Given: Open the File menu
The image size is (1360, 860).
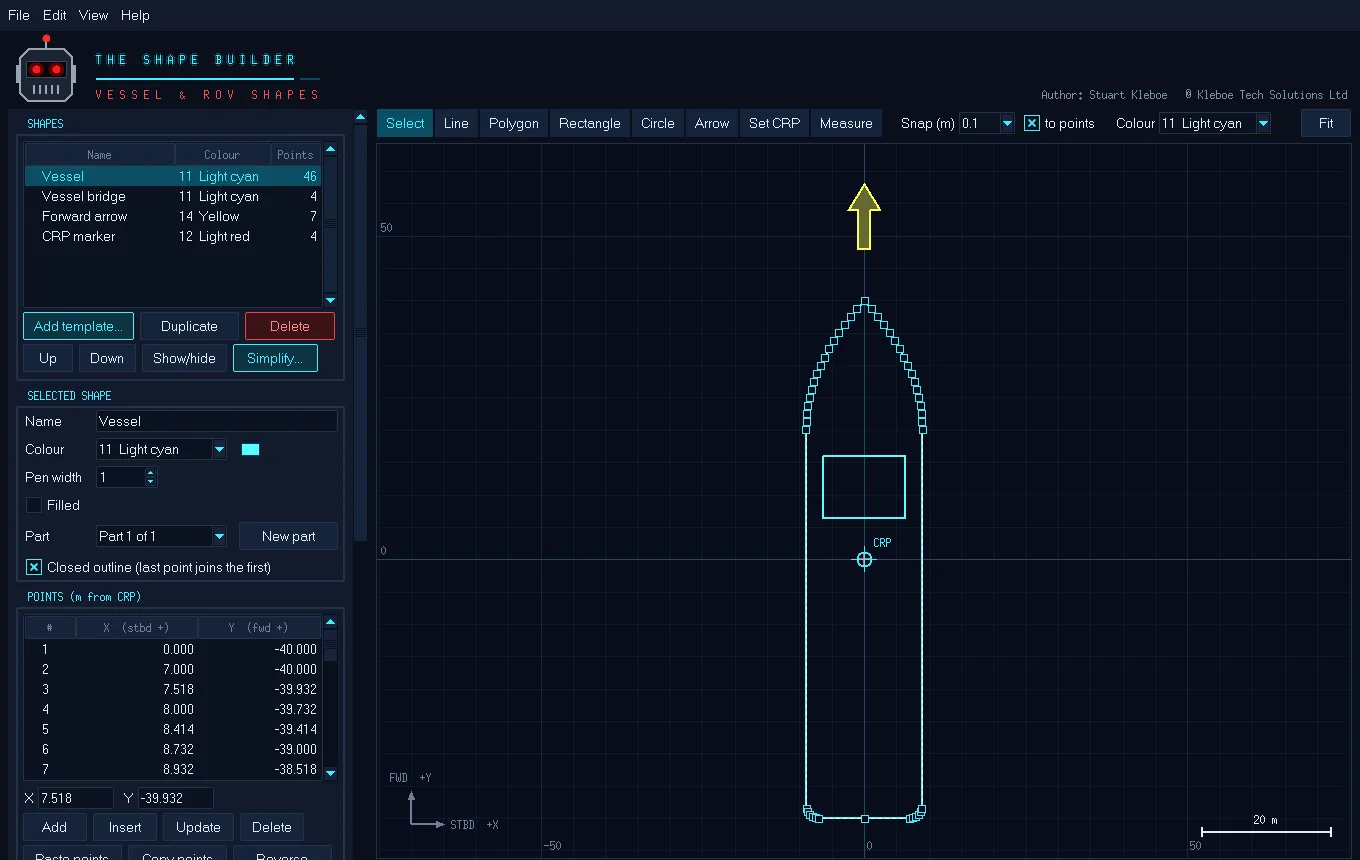Looking at the screenshot, I should click(19, 15).
